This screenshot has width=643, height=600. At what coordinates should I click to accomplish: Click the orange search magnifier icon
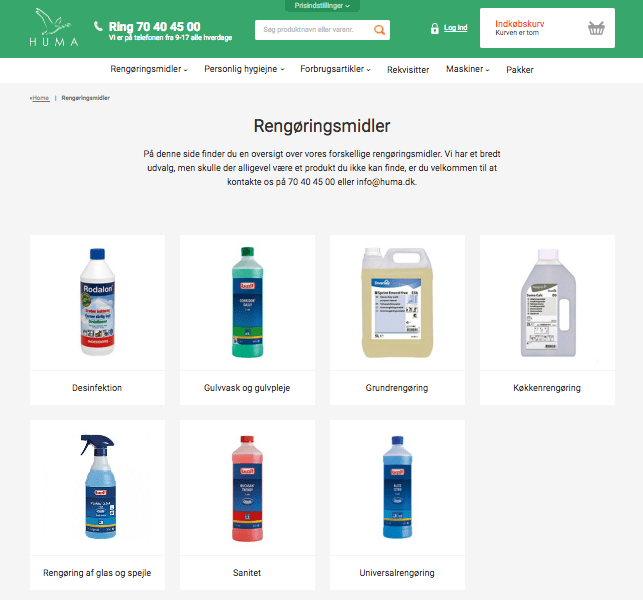click(x=379, y=30)
